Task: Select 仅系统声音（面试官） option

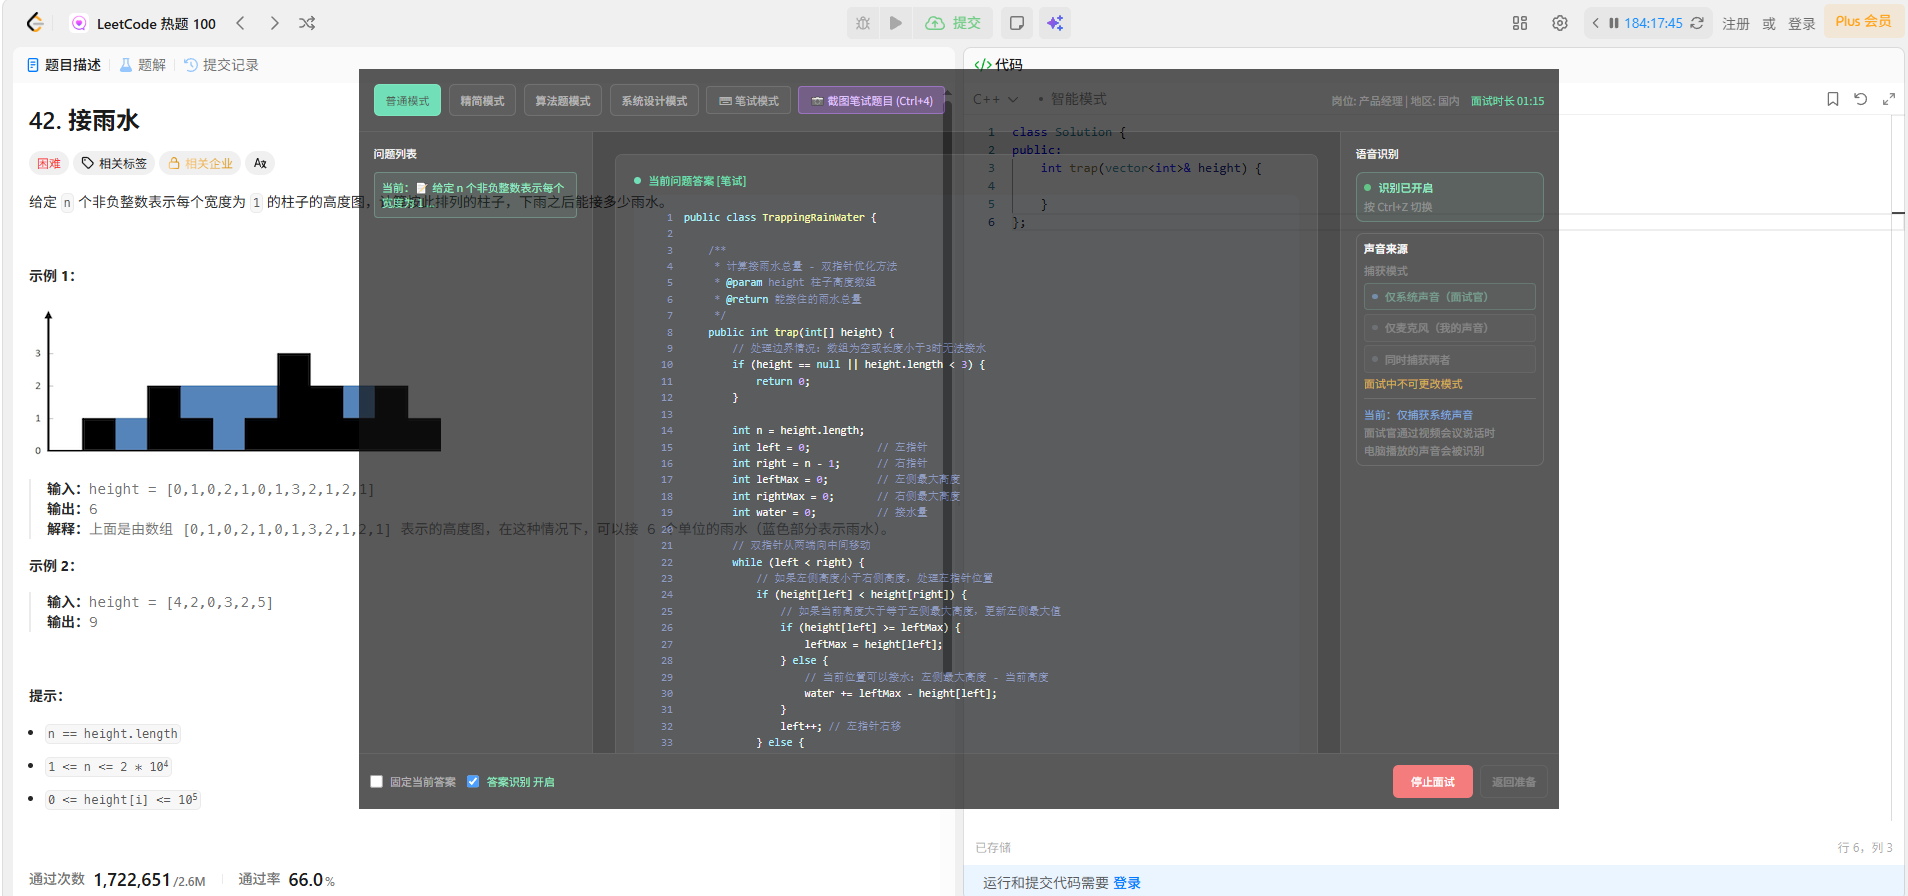Action: [1449, 297]
